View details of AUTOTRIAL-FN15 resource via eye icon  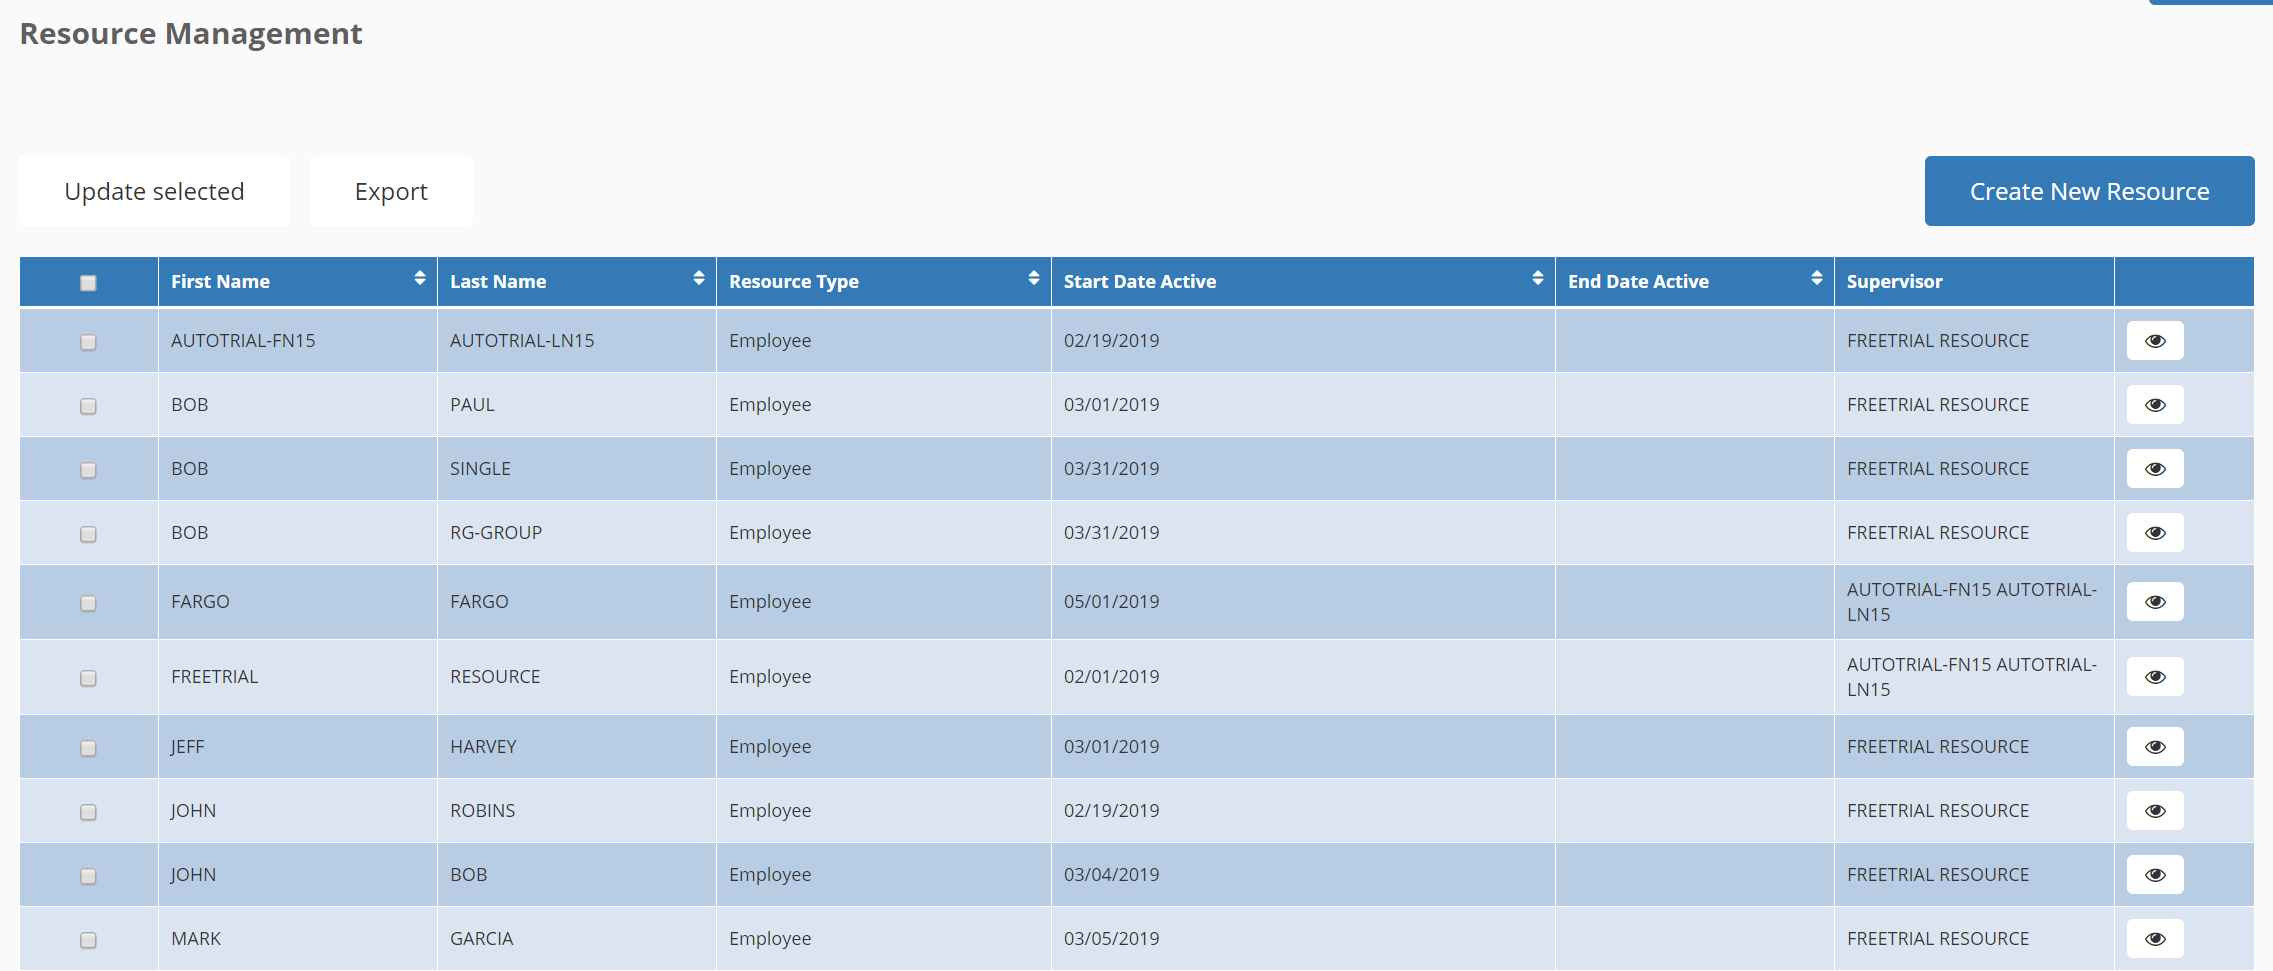(x=2154, y=341)
